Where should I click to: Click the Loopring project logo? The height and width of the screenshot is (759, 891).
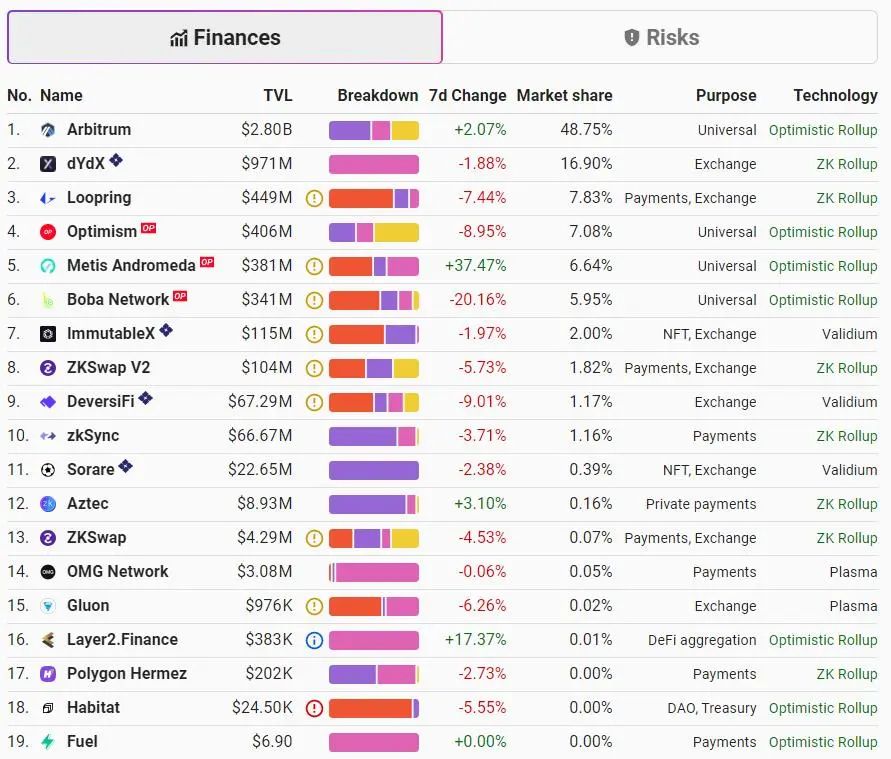pyautogui.click(x=48, y=198)
